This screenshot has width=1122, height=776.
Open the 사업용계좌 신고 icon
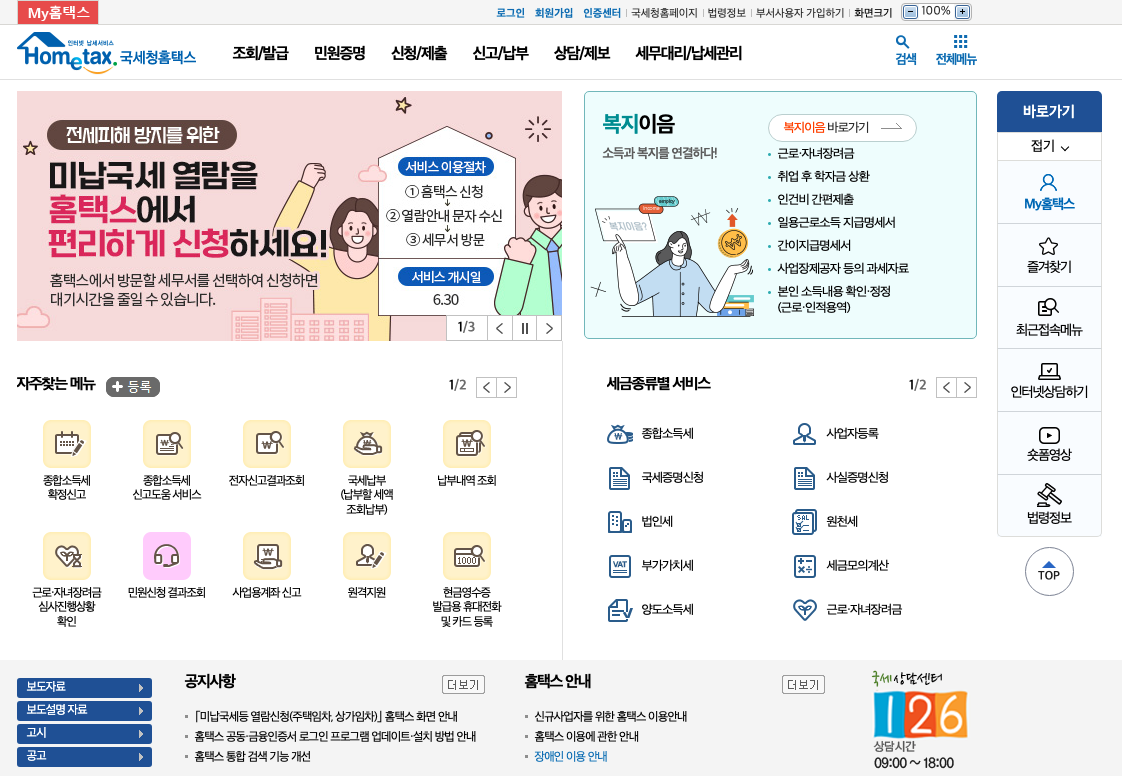(267, 556)
